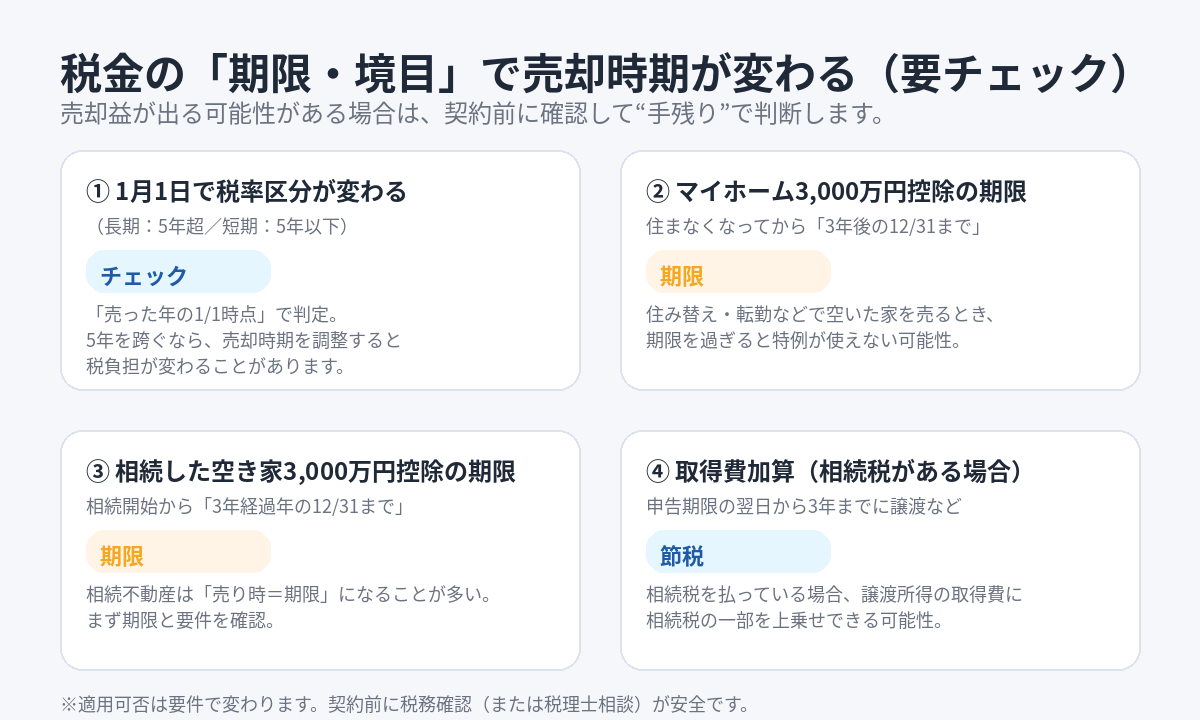This screenshot has width=1200, height=720.
Task: Open the heading マイホーム3,000万円控除の期限
Action: click(850, 191)
